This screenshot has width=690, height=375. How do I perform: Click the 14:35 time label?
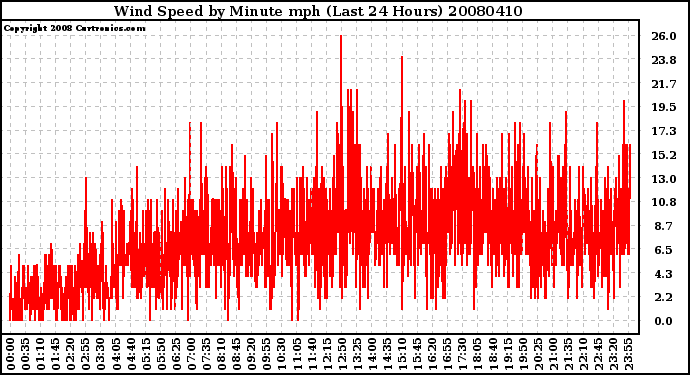click(387, 354)
